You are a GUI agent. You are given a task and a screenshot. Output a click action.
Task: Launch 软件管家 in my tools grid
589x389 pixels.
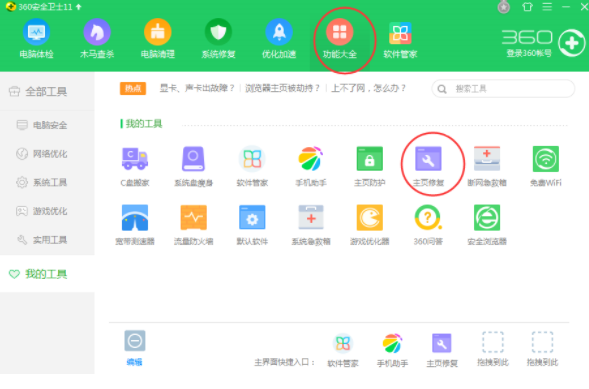[x=252, y=166]
